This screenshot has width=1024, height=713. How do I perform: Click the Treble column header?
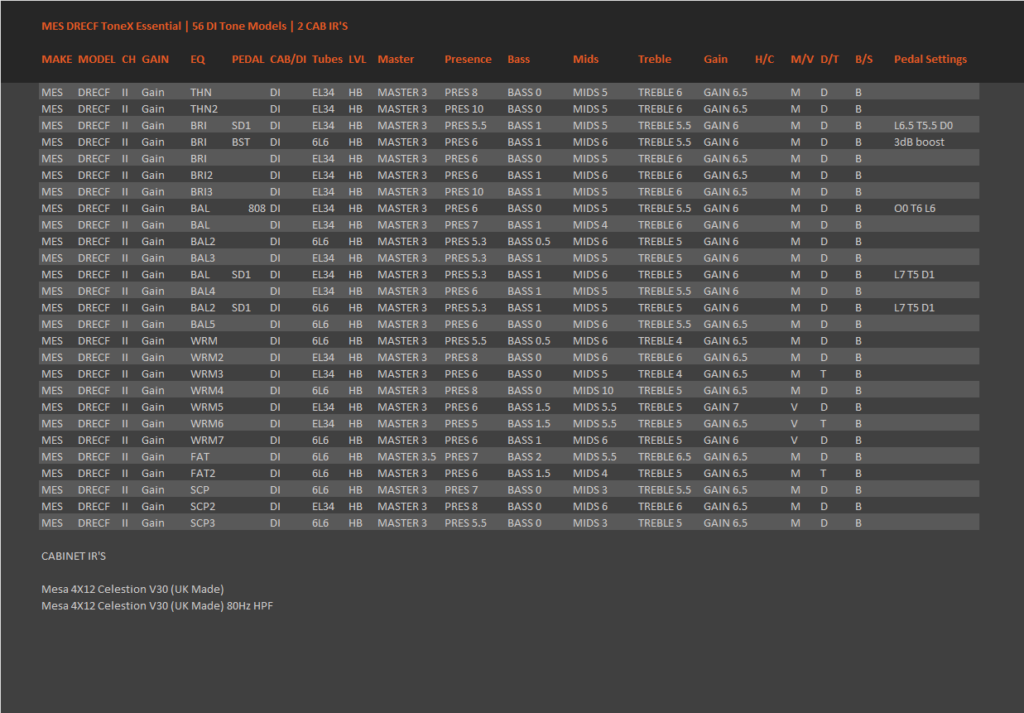coord(654,59)
